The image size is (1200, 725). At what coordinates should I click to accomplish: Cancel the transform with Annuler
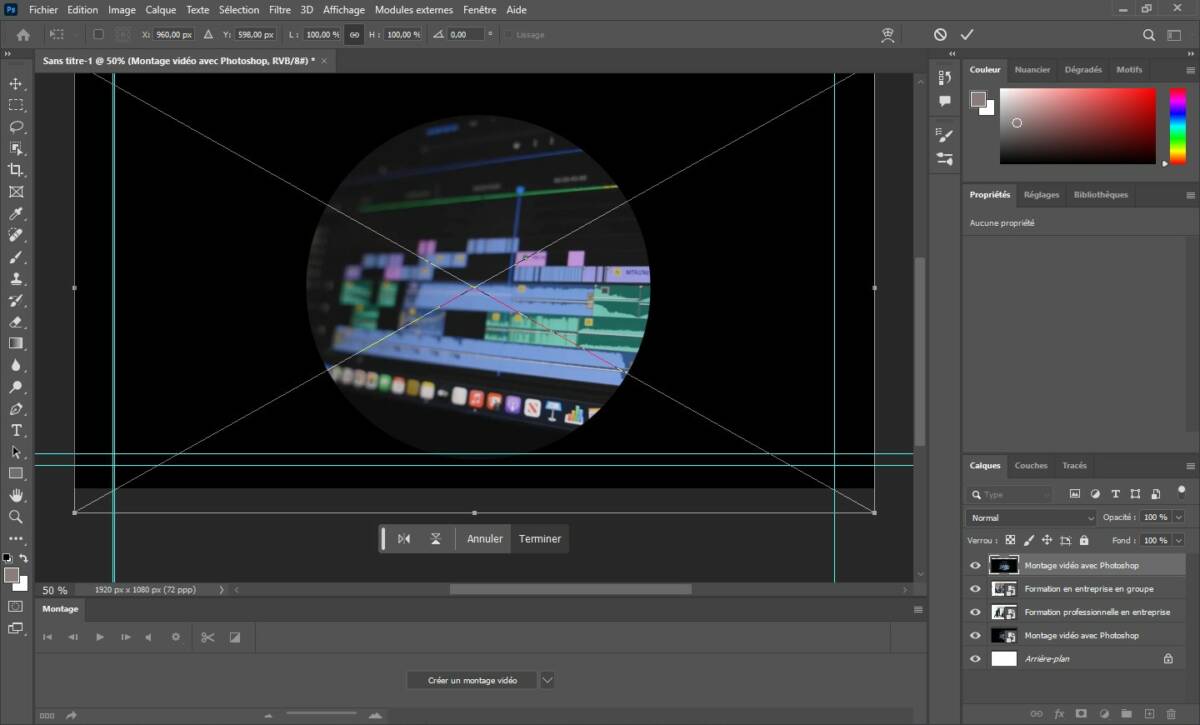(484, 538)
